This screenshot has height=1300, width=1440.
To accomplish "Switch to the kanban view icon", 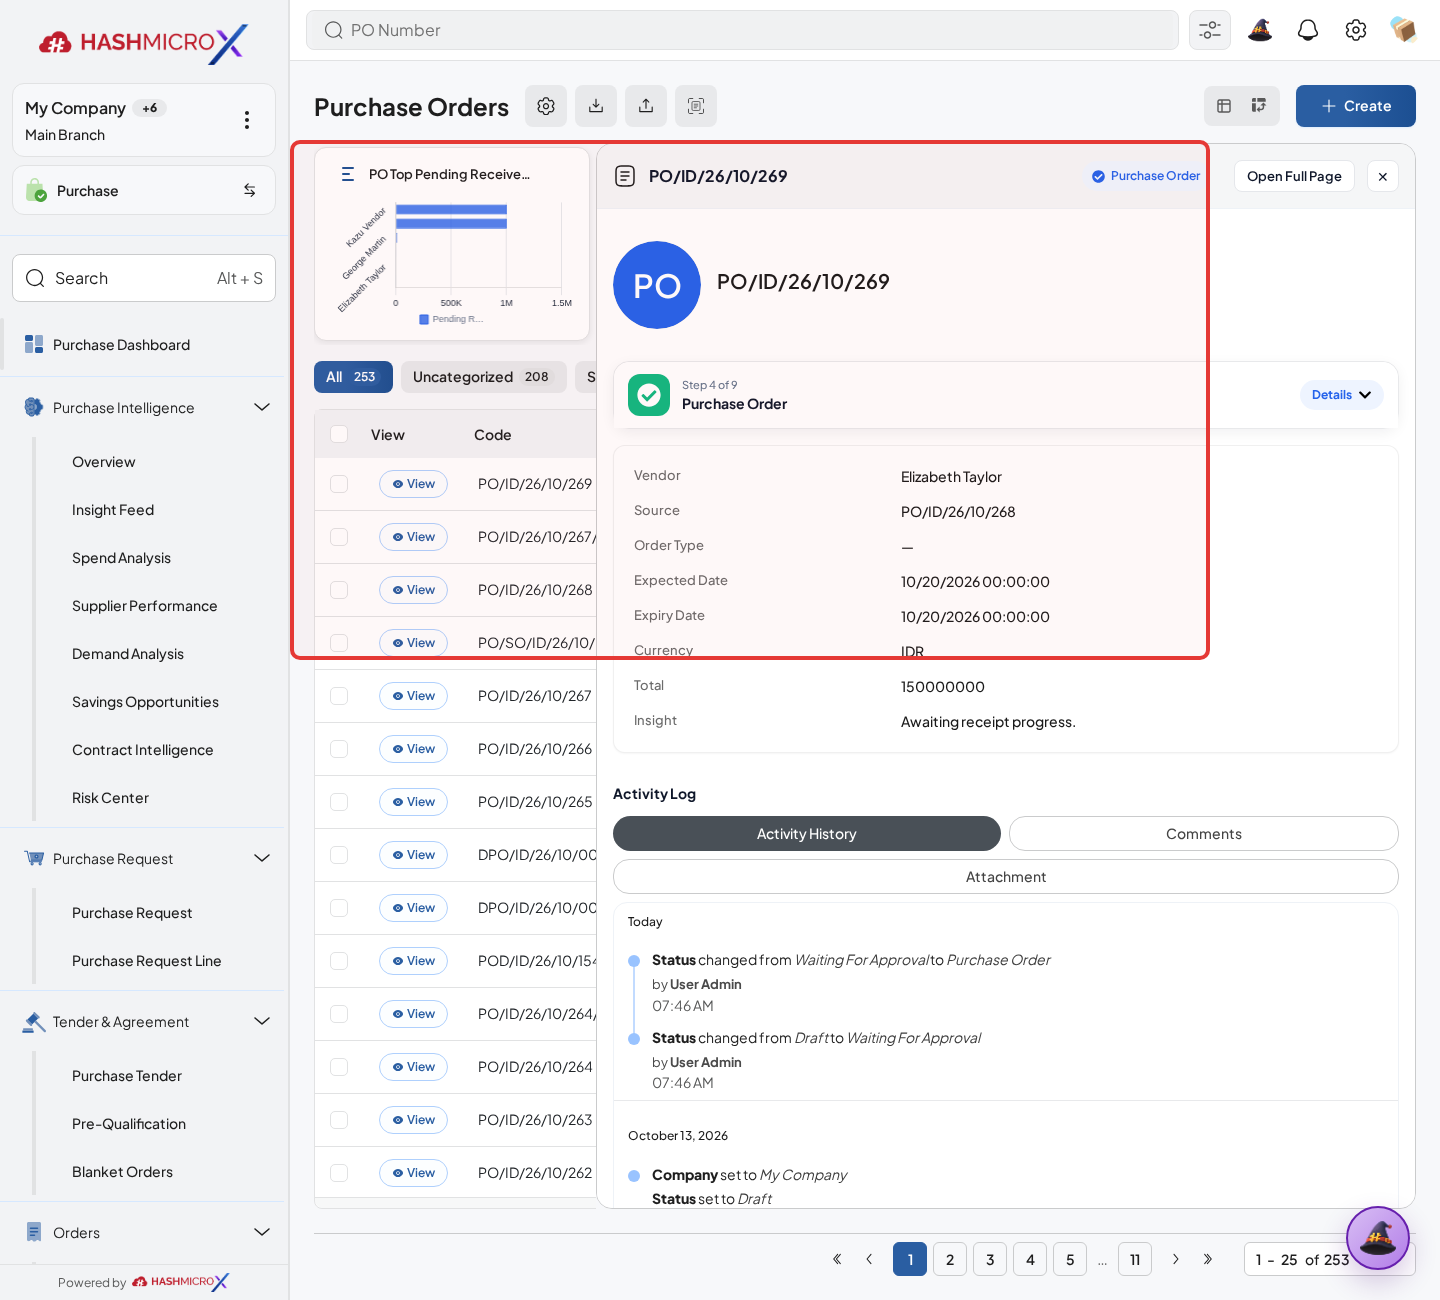I will [x=1259, y=106].
